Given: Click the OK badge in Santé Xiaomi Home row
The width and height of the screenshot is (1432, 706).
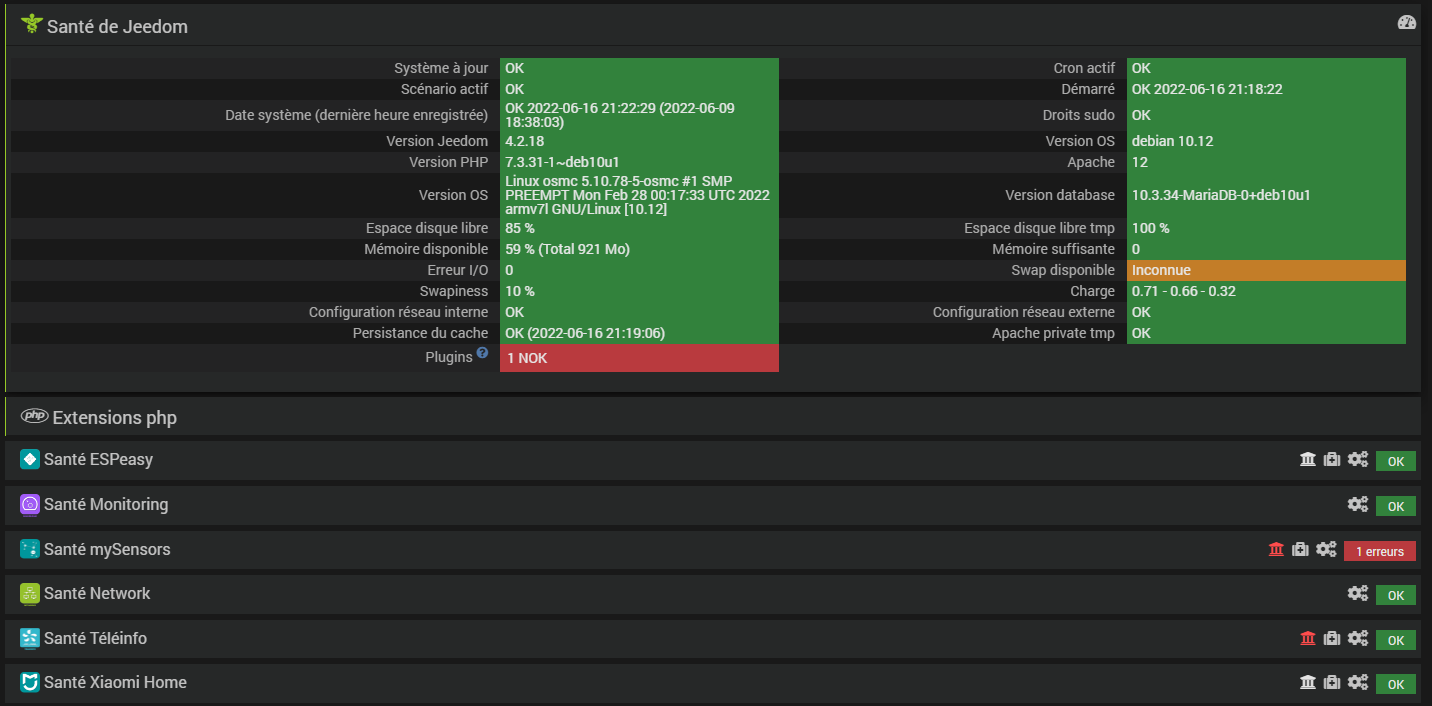Looking at the screenshot, I should [x=1396, y=684].
